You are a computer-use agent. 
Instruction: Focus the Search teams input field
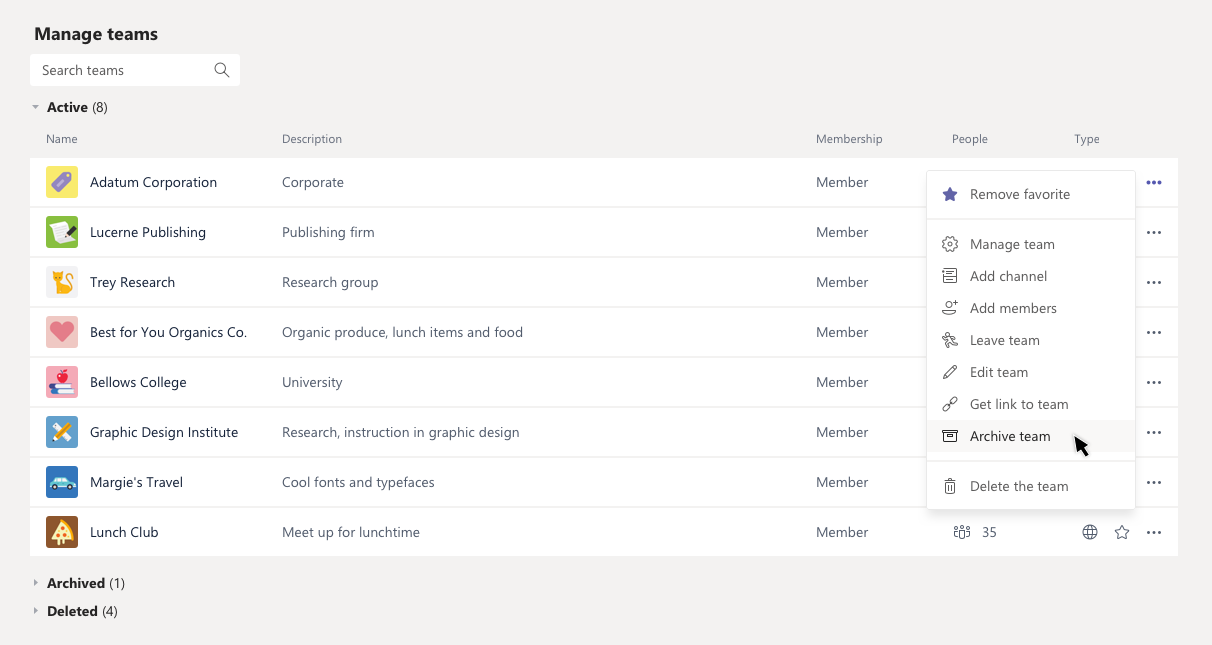pyautogui.click(x=122, y=70)
